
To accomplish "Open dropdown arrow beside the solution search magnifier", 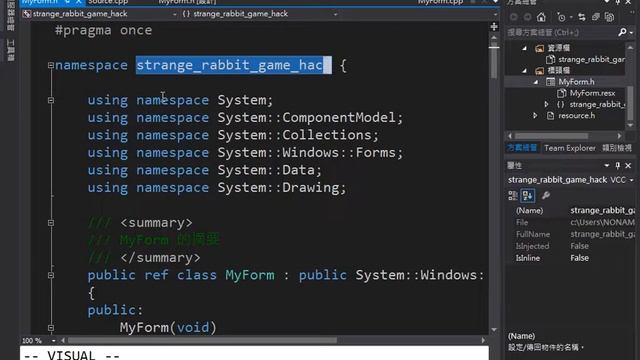I will 631,33.
